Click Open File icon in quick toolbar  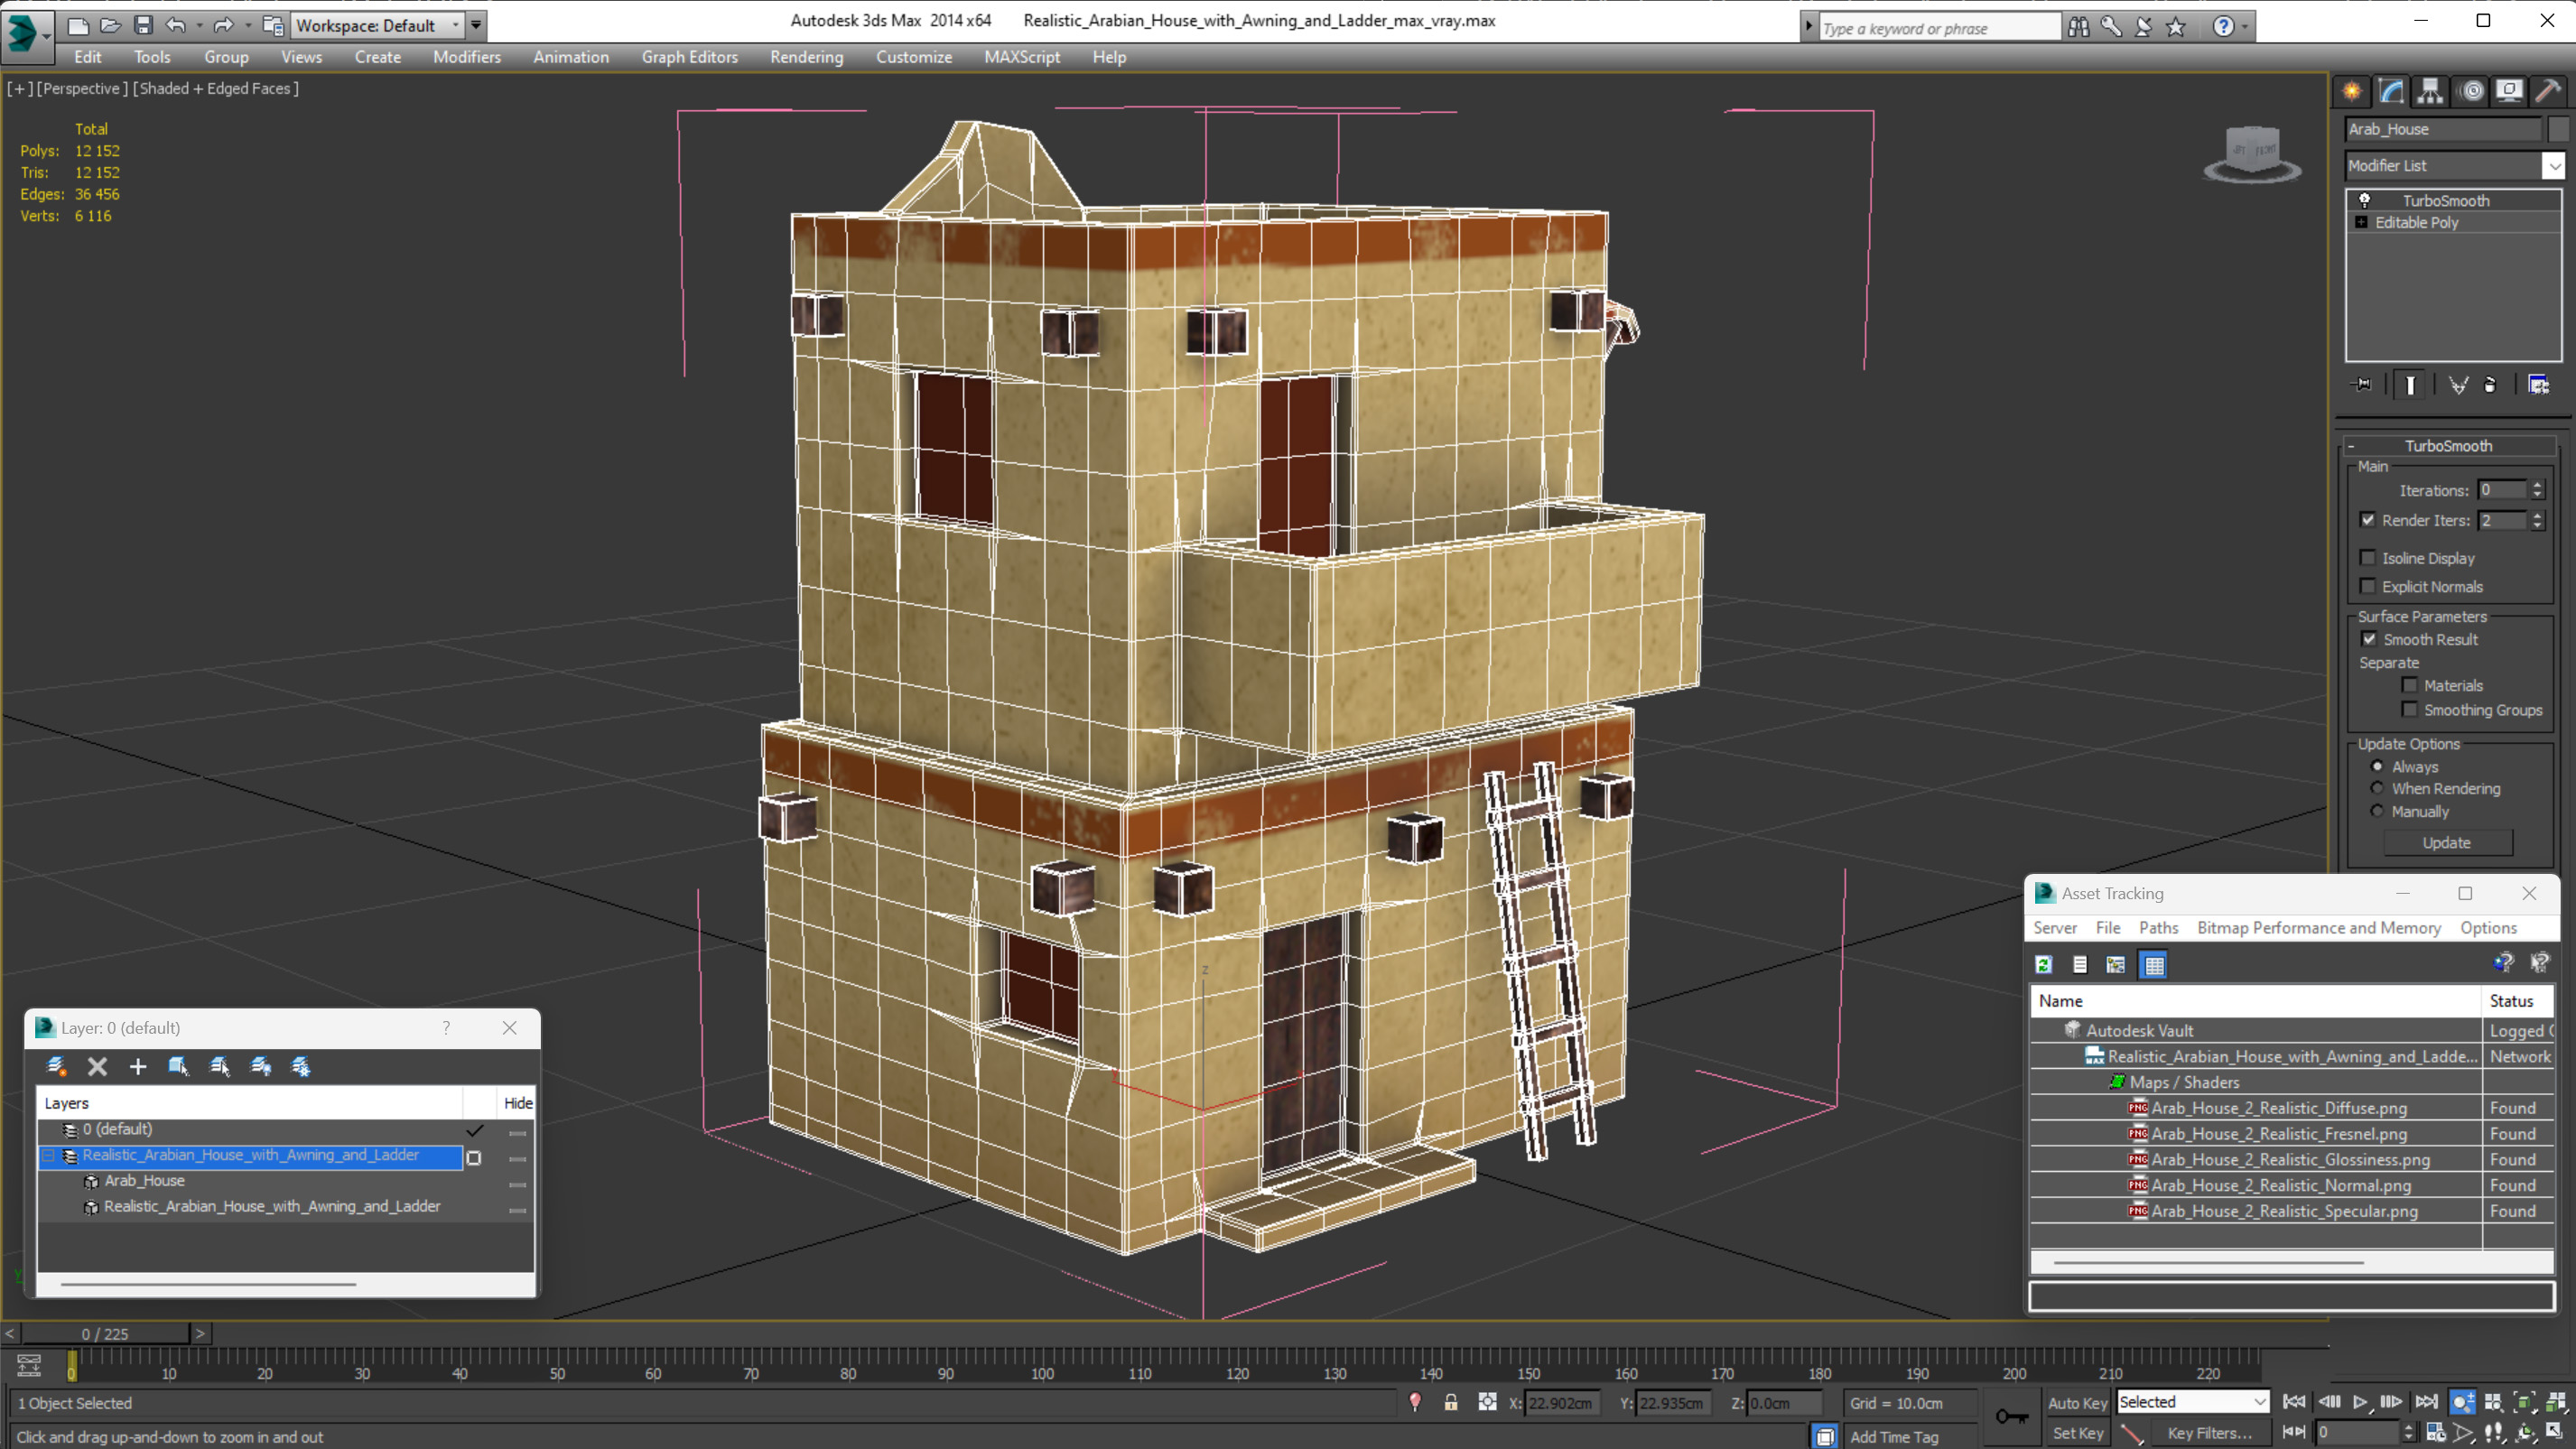(111, 25)
